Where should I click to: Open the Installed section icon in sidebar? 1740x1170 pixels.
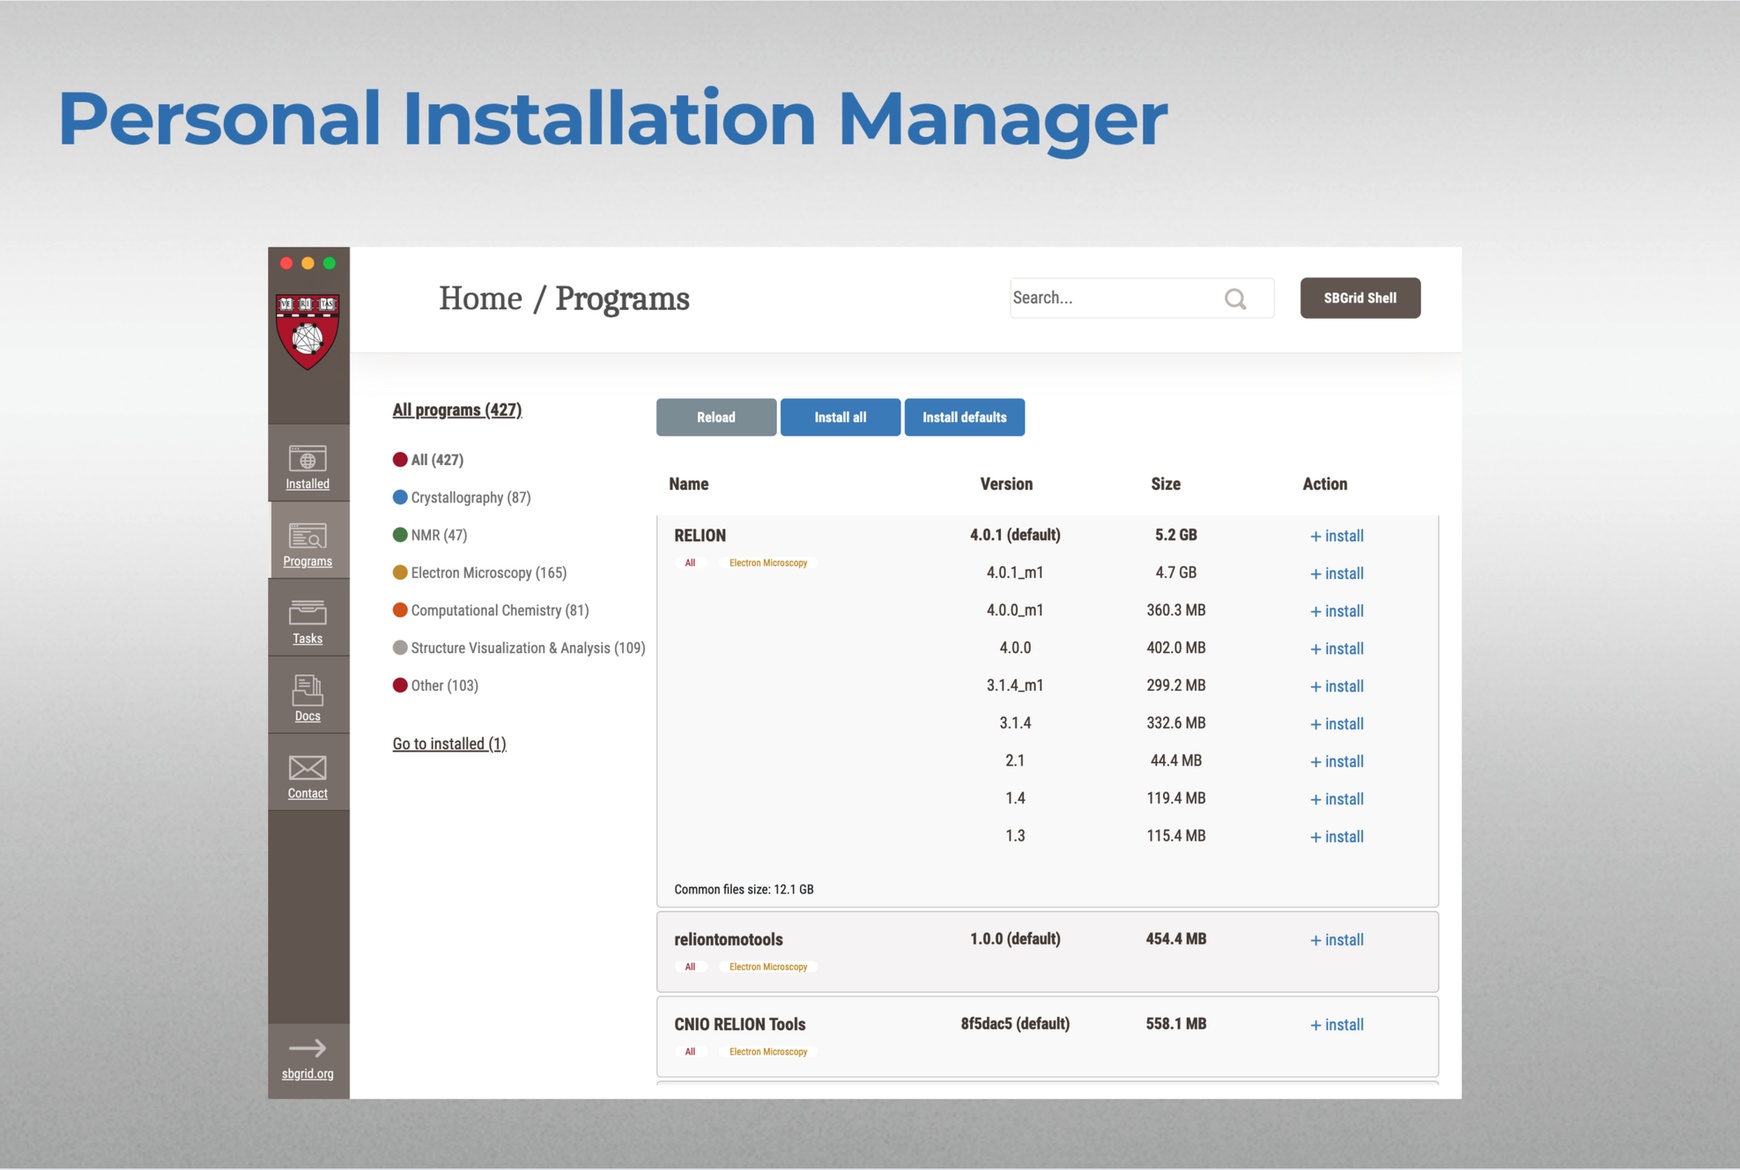tap(307, 459)
